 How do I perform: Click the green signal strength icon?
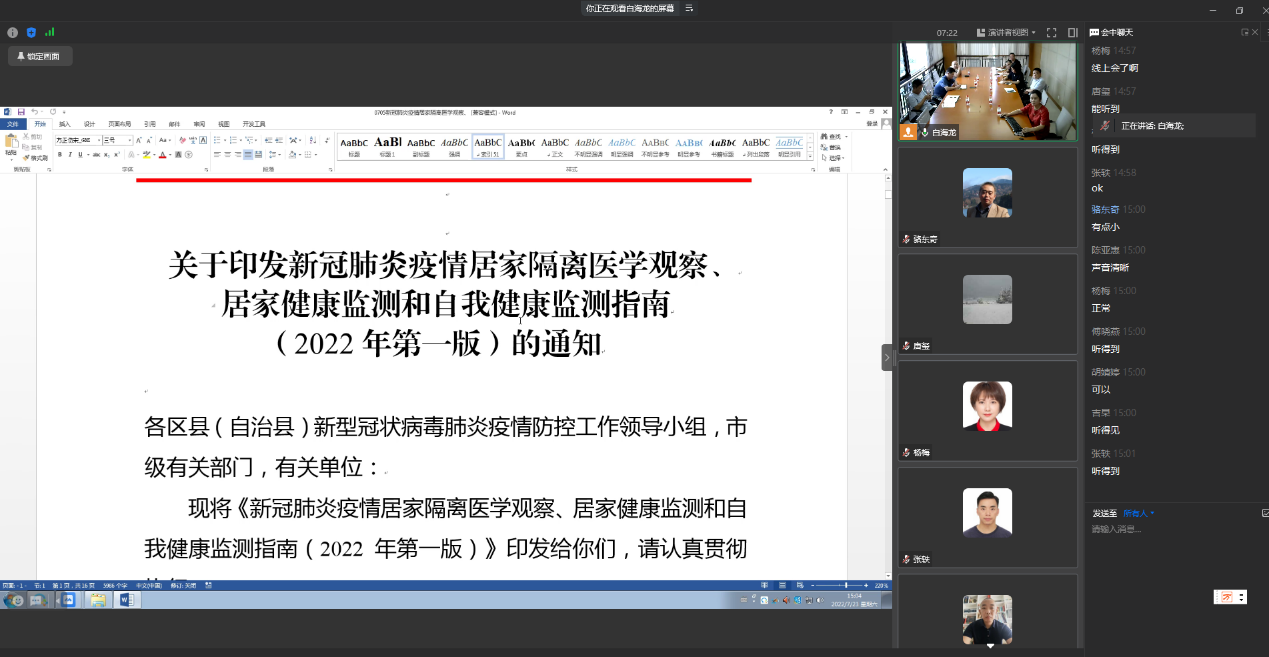(x=49, y=33)
